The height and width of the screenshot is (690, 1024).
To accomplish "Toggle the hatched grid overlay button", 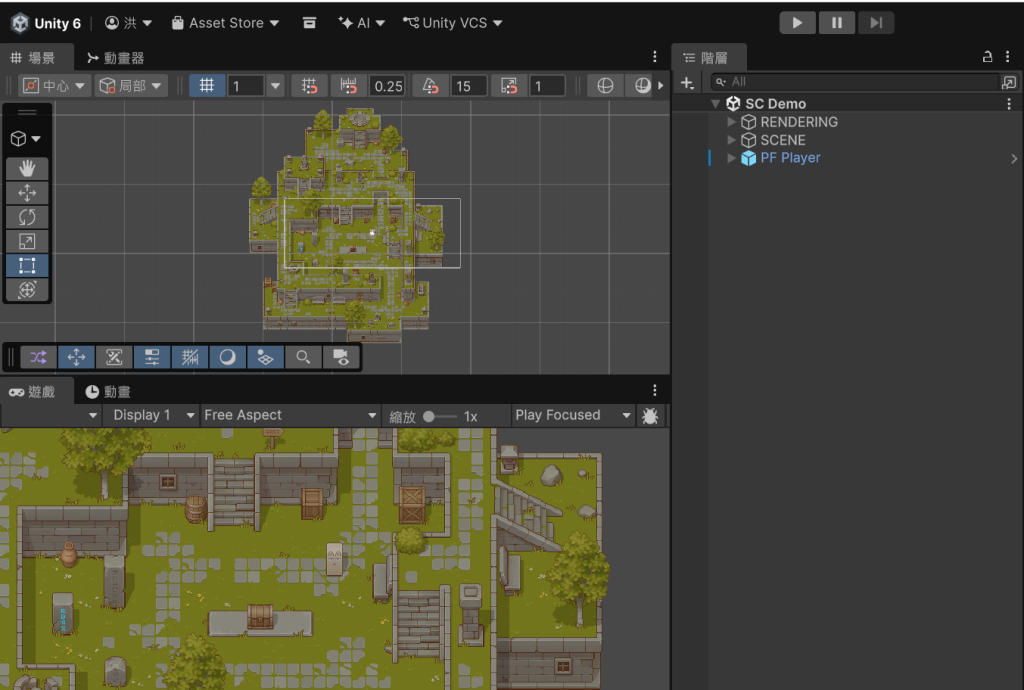I will click(189, 357).
